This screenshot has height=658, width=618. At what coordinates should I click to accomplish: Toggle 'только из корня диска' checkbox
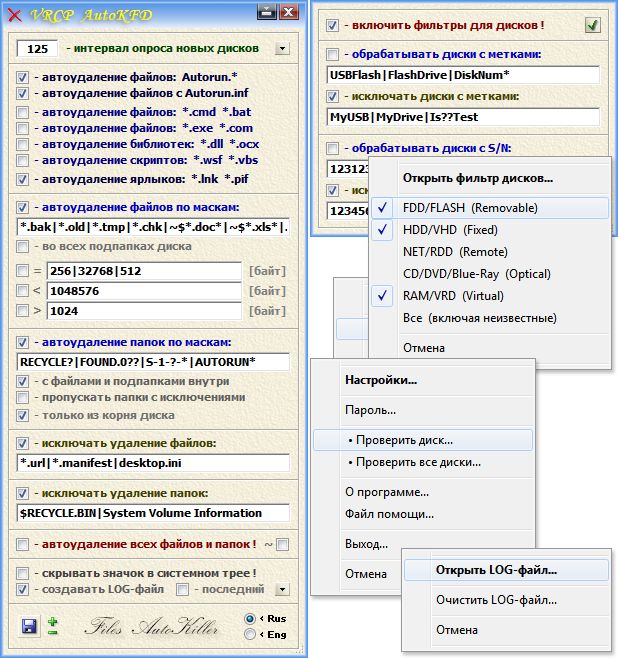23,415
